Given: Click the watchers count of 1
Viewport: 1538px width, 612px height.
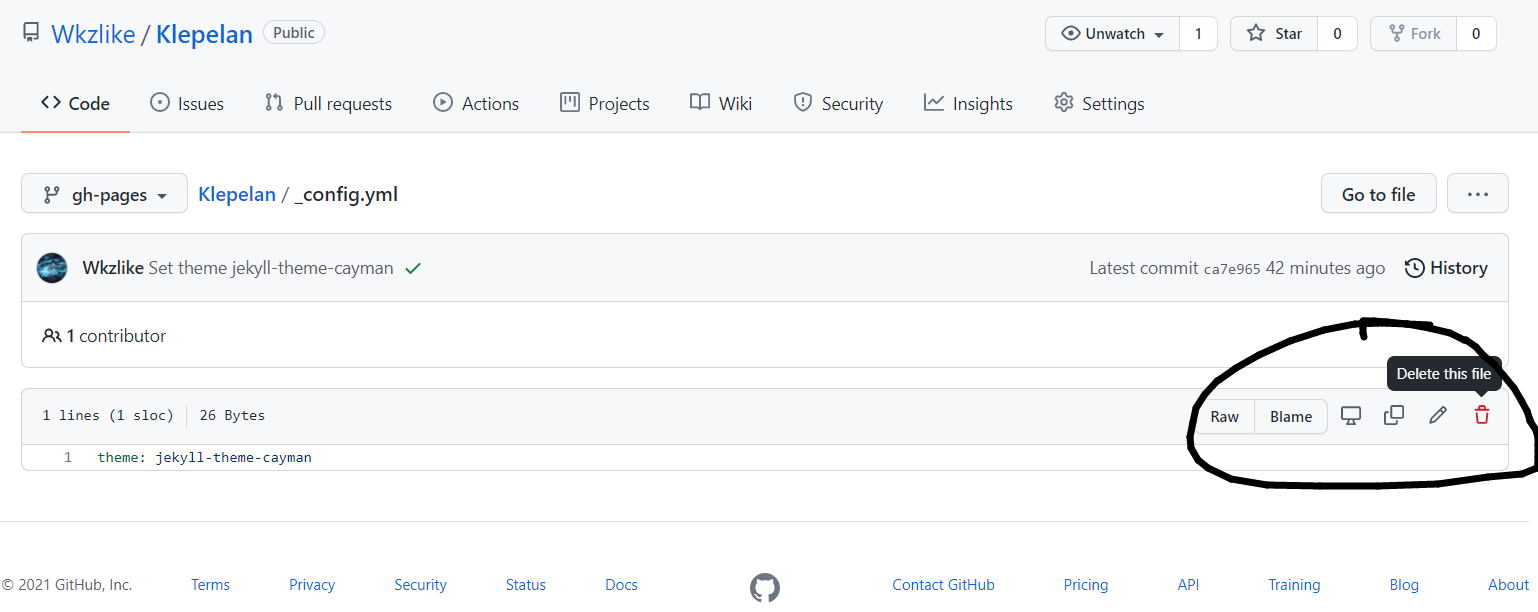Looking at the screenshot, I should [1198, 34].
